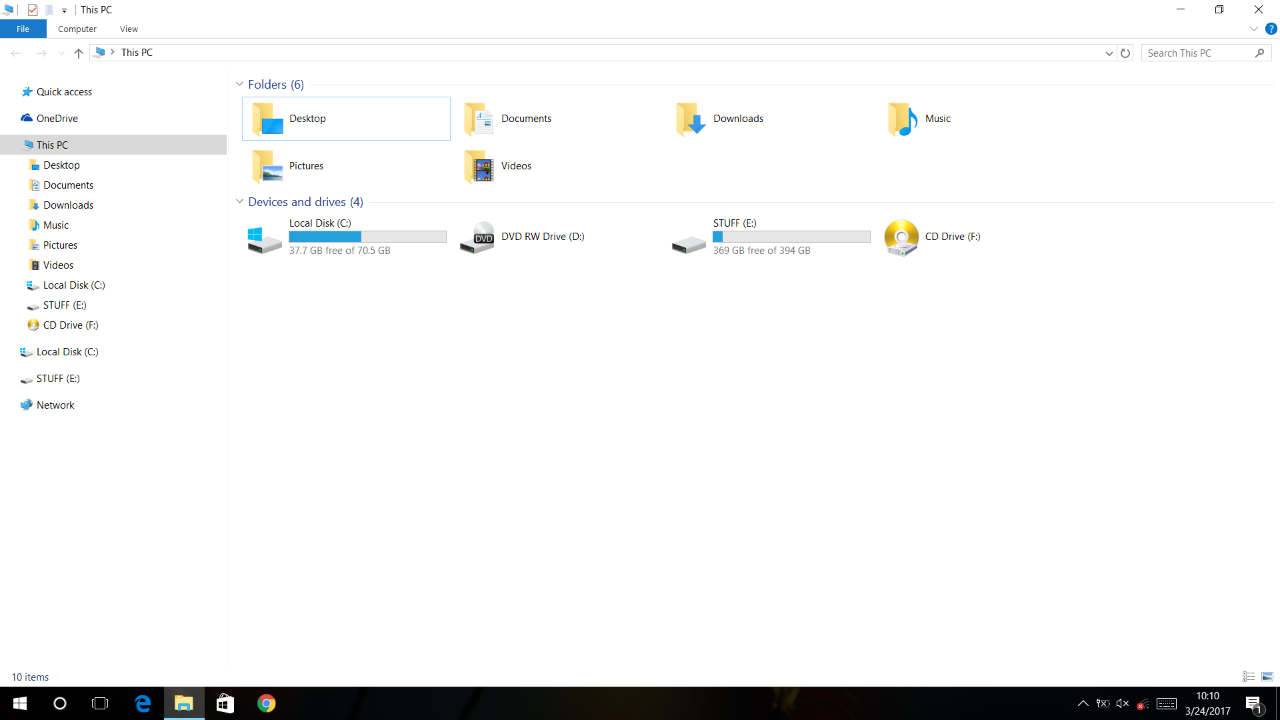Open DVD RW Drive (D:)
Screen dimensions: 1280x720
(x=477, y=237)
